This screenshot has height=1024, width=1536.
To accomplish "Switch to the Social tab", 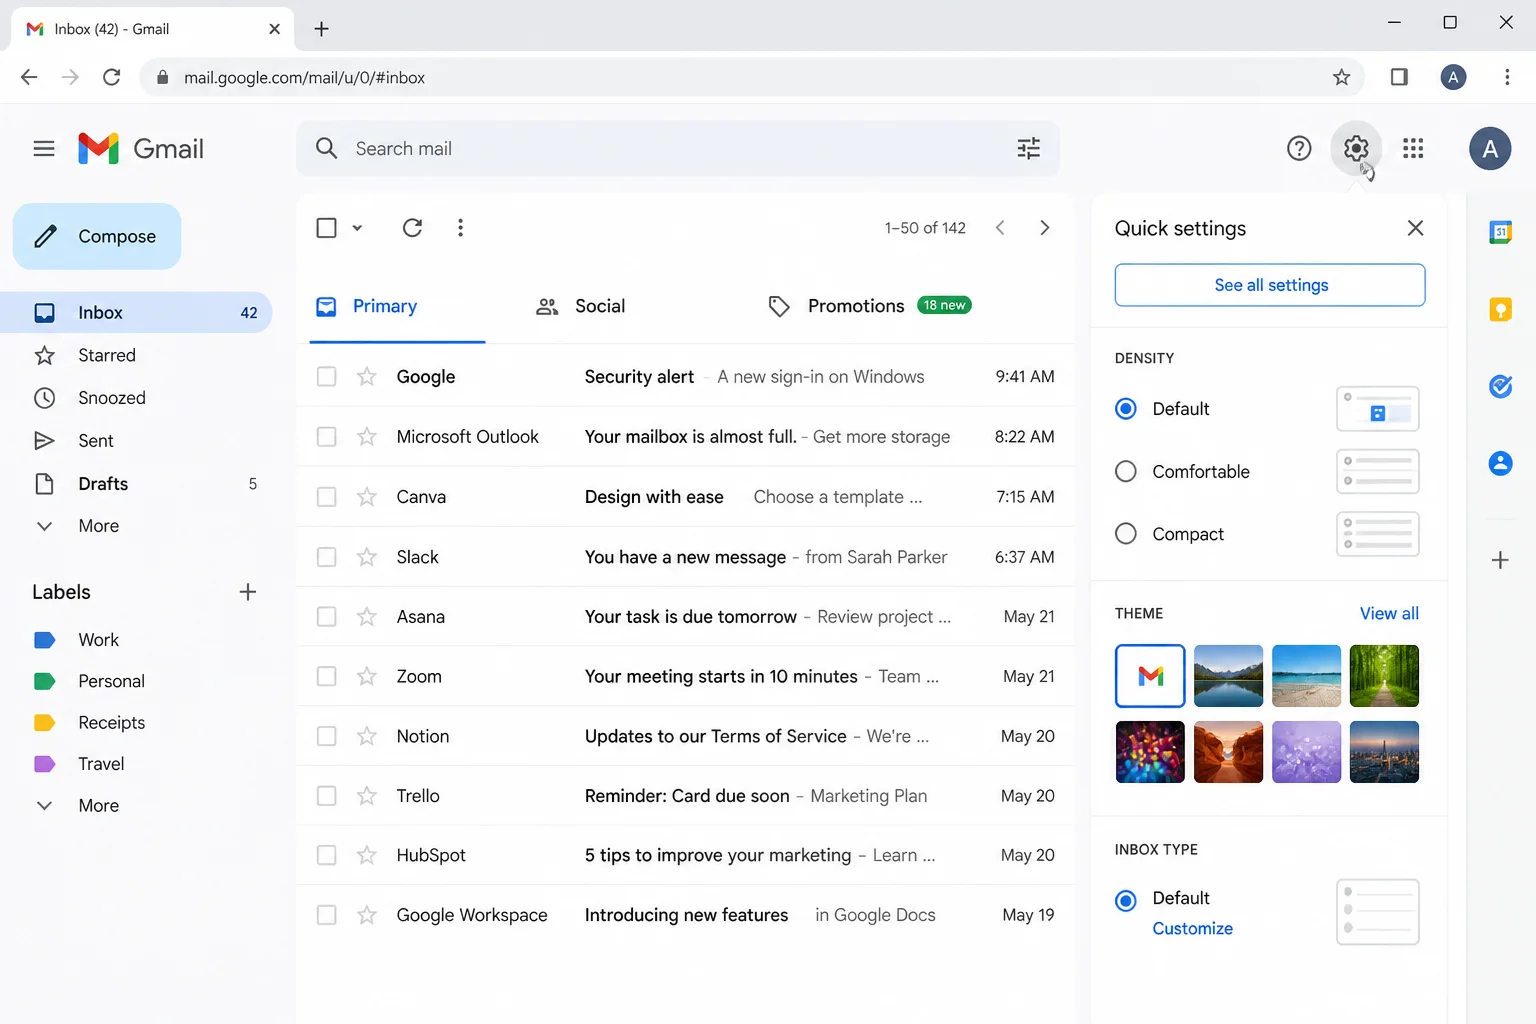I will coord(581,307).
